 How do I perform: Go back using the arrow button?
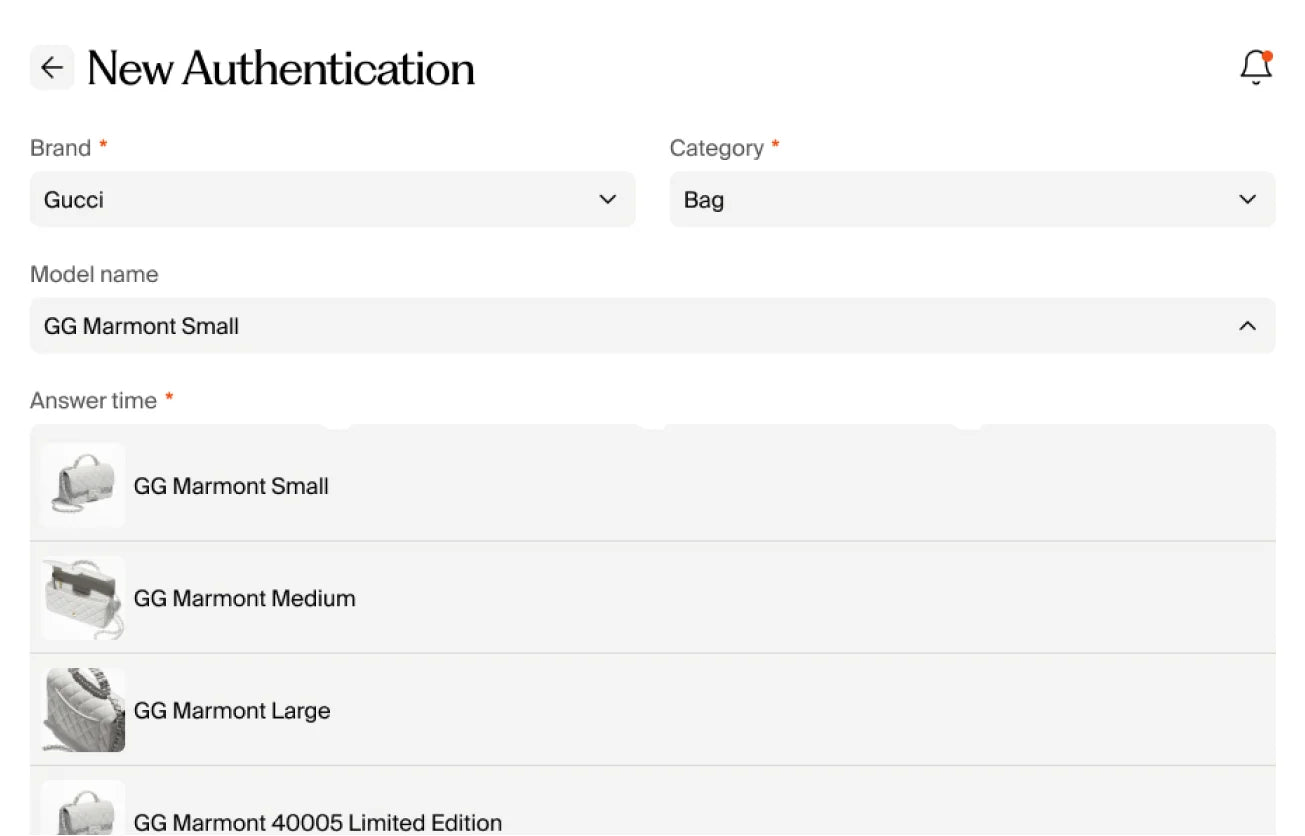pos(52,68)
